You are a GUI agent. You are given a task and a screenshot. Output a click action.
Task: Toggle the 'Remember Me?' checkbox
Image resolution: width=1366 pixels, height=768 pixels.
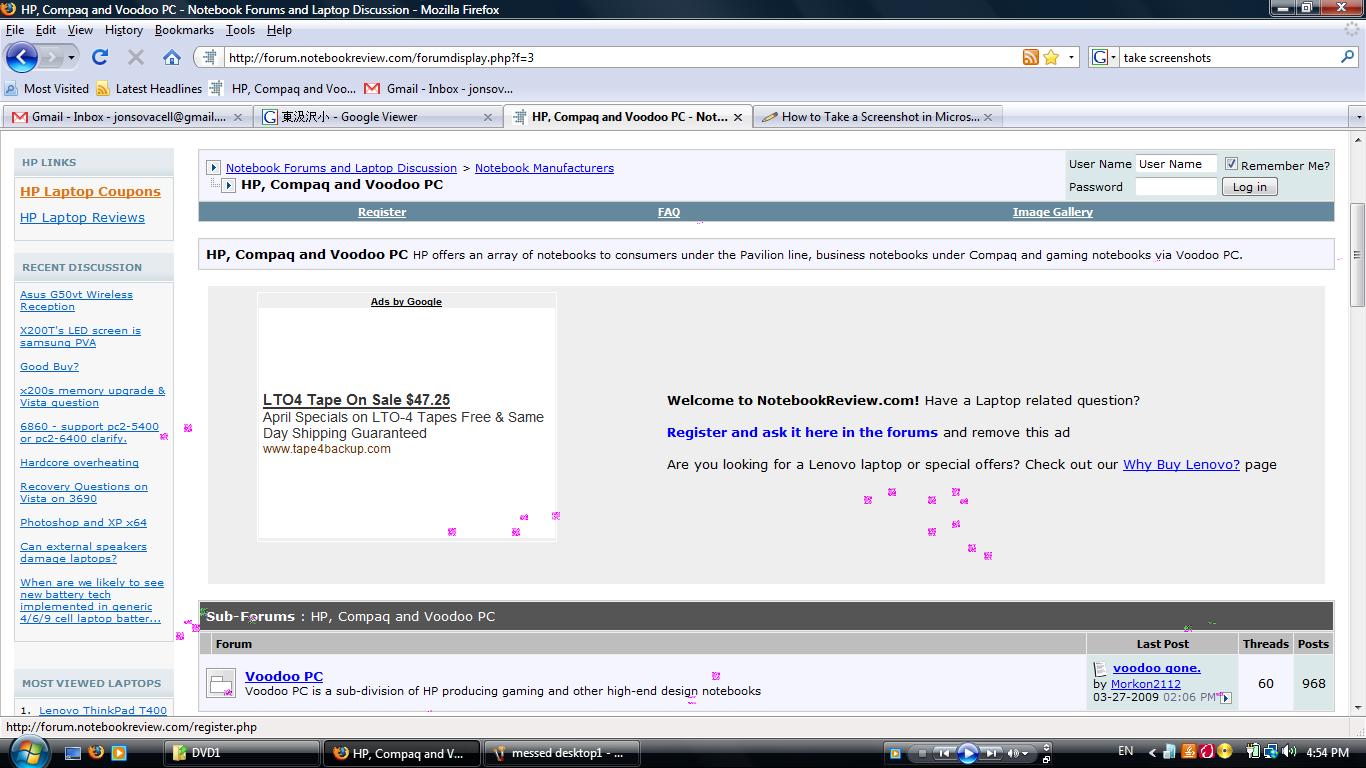(x=1231, y=164)
